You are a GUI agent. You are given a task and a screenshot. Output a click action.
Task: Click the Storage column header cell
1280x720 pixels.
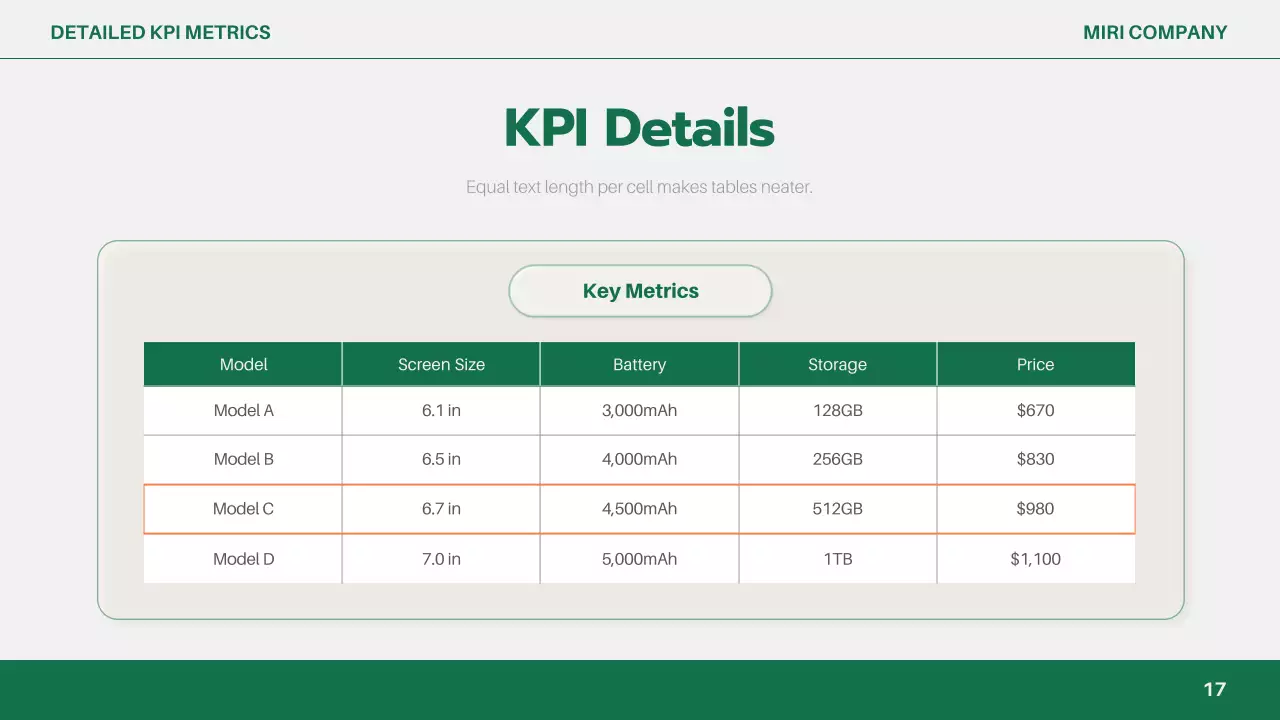click(x=837, y=365)
